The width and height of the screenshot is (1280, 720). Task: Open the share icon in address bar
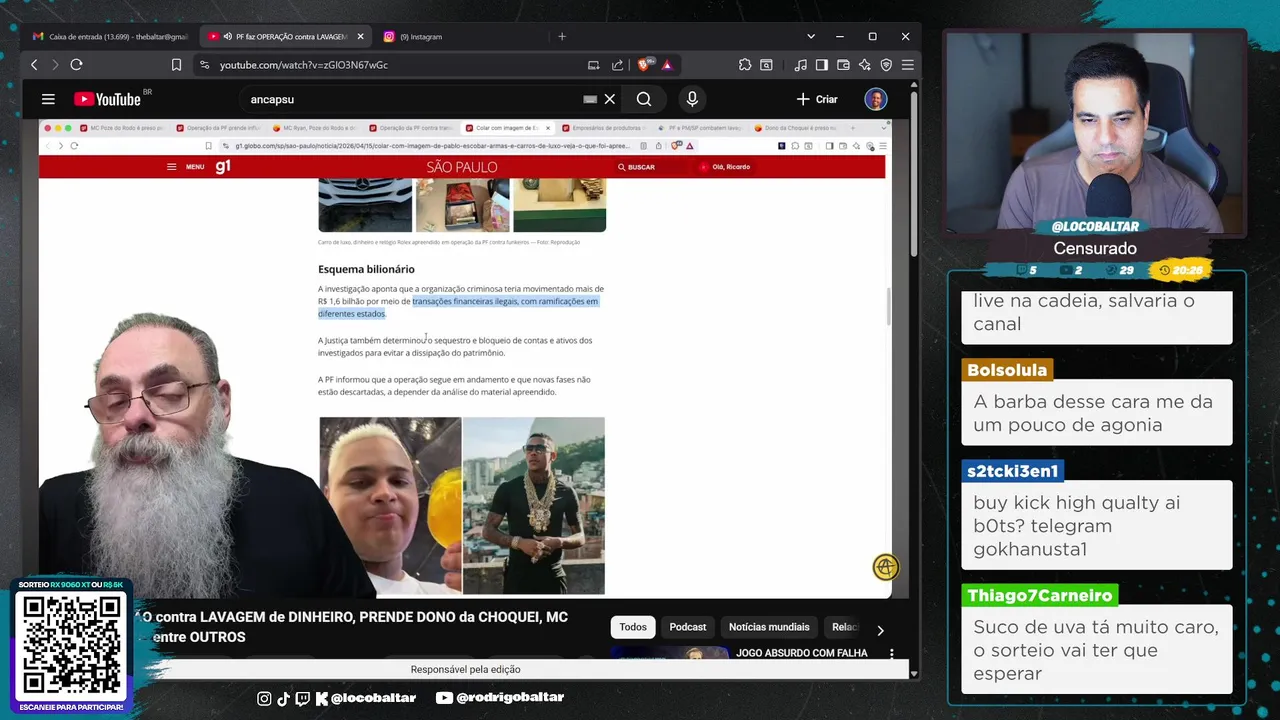[617, 65]
